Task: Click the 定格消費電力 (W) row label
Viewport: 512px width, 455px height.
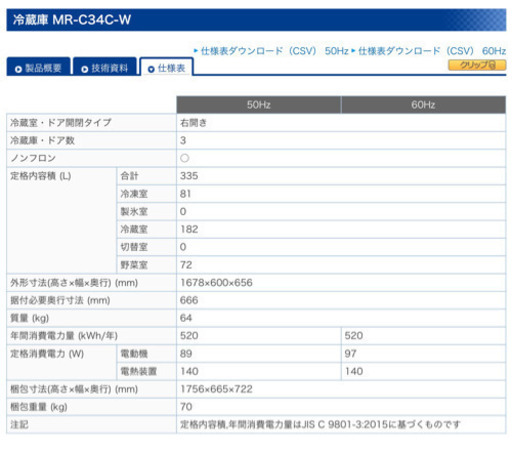Action: [x=47, y=354]
